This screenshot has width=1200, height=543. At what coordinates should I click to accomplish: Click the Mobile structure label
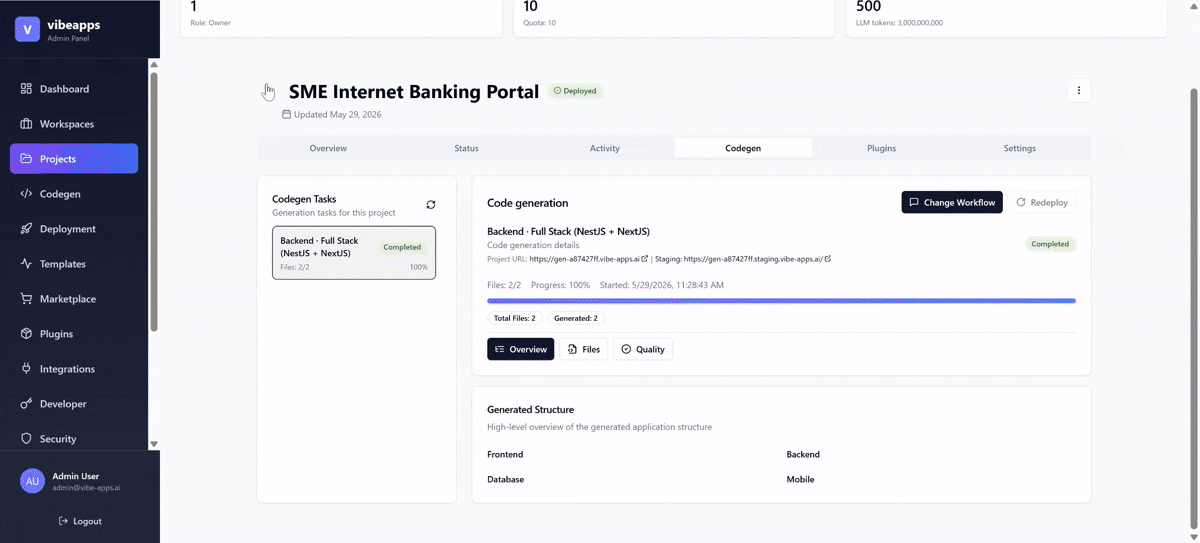click(800, 479)
